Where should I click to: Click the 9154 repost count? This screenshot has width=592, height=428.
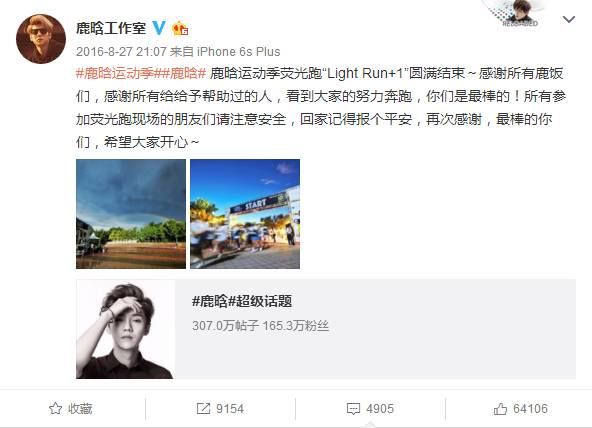pyautogui.click(x=230, y=409)
